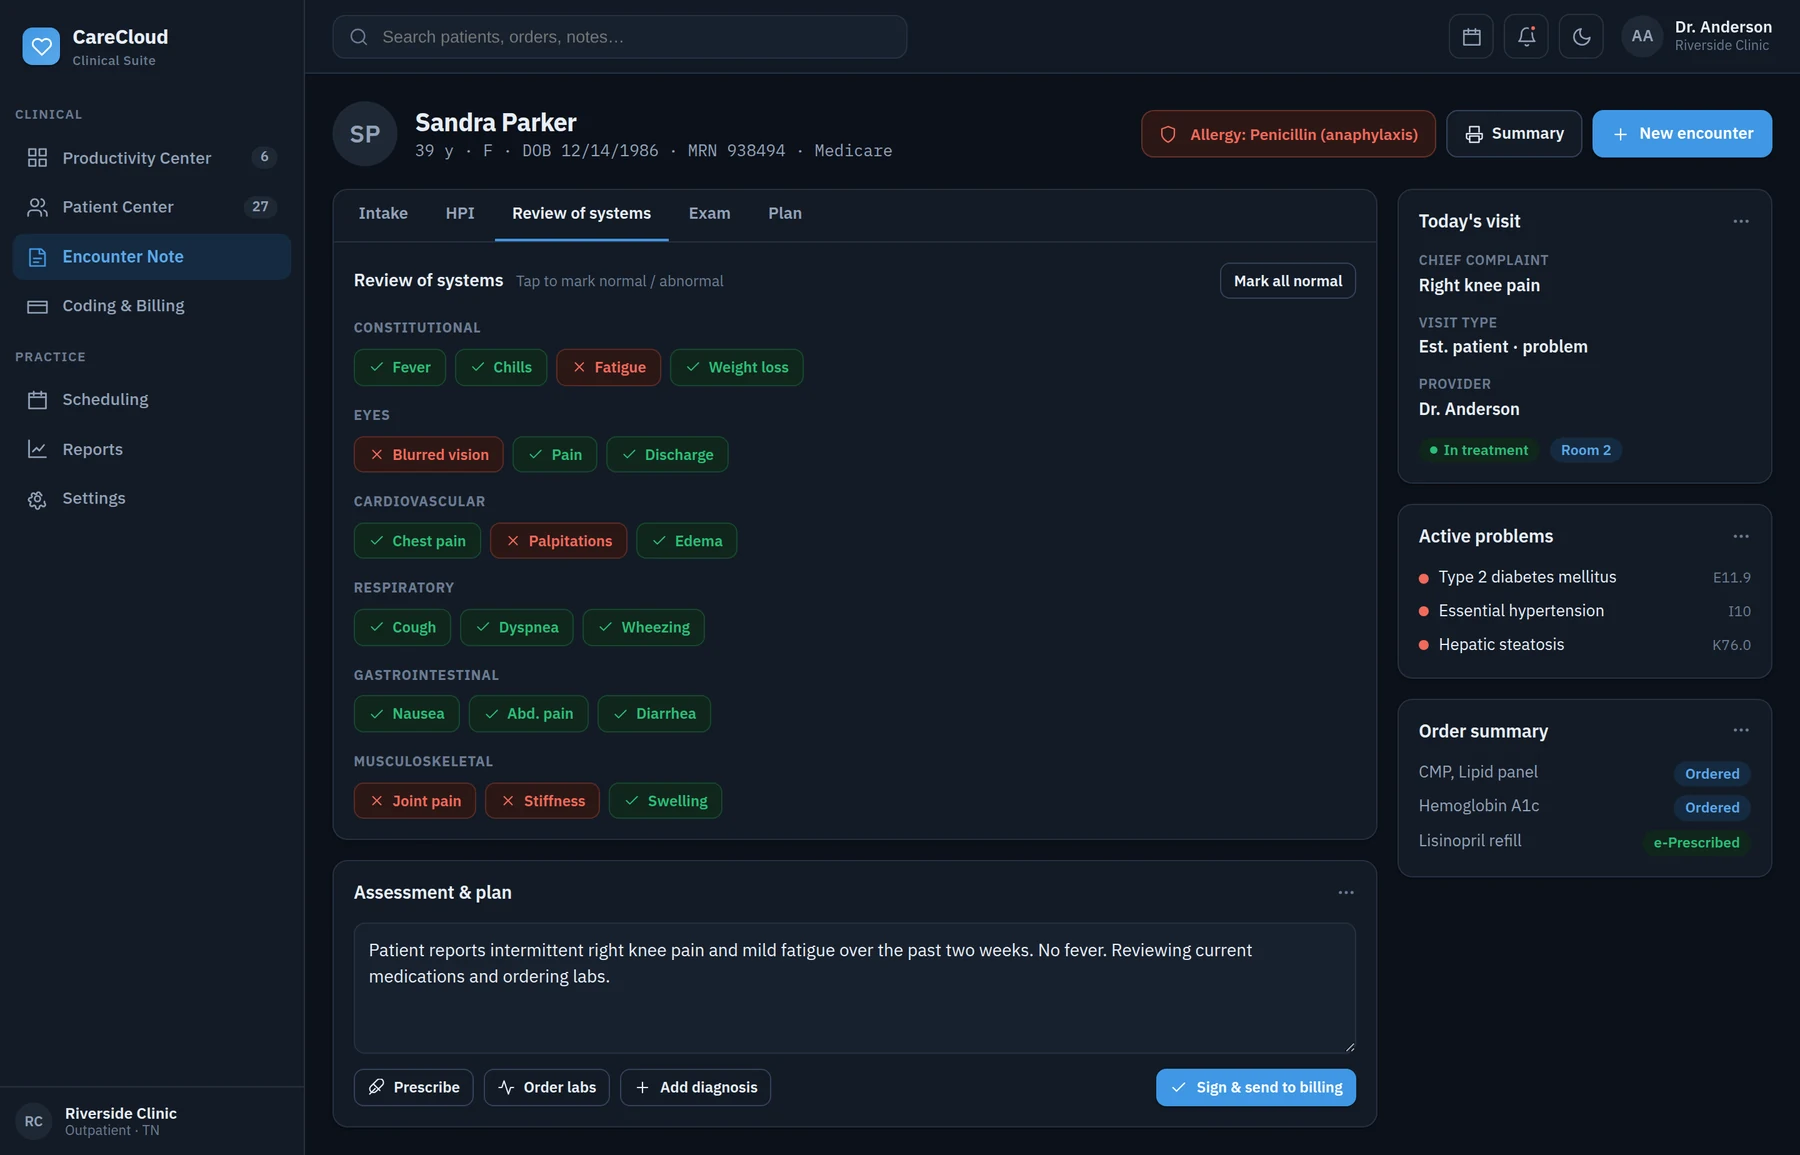1800x1155 pixels.
Task: Click the AA user avatar
Action: point(1642,36)
